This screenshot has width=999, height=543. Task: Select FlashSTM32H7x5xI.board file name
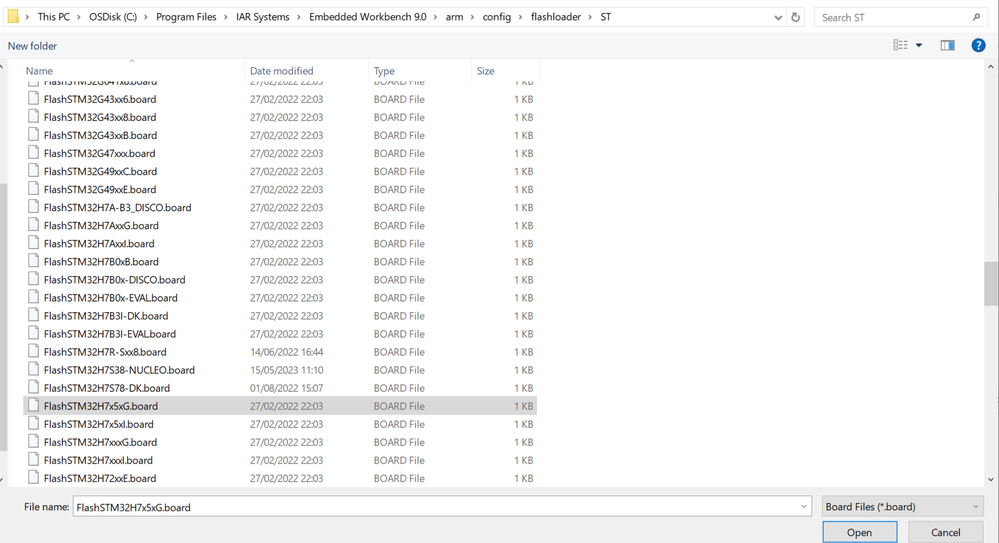(99, 424)
